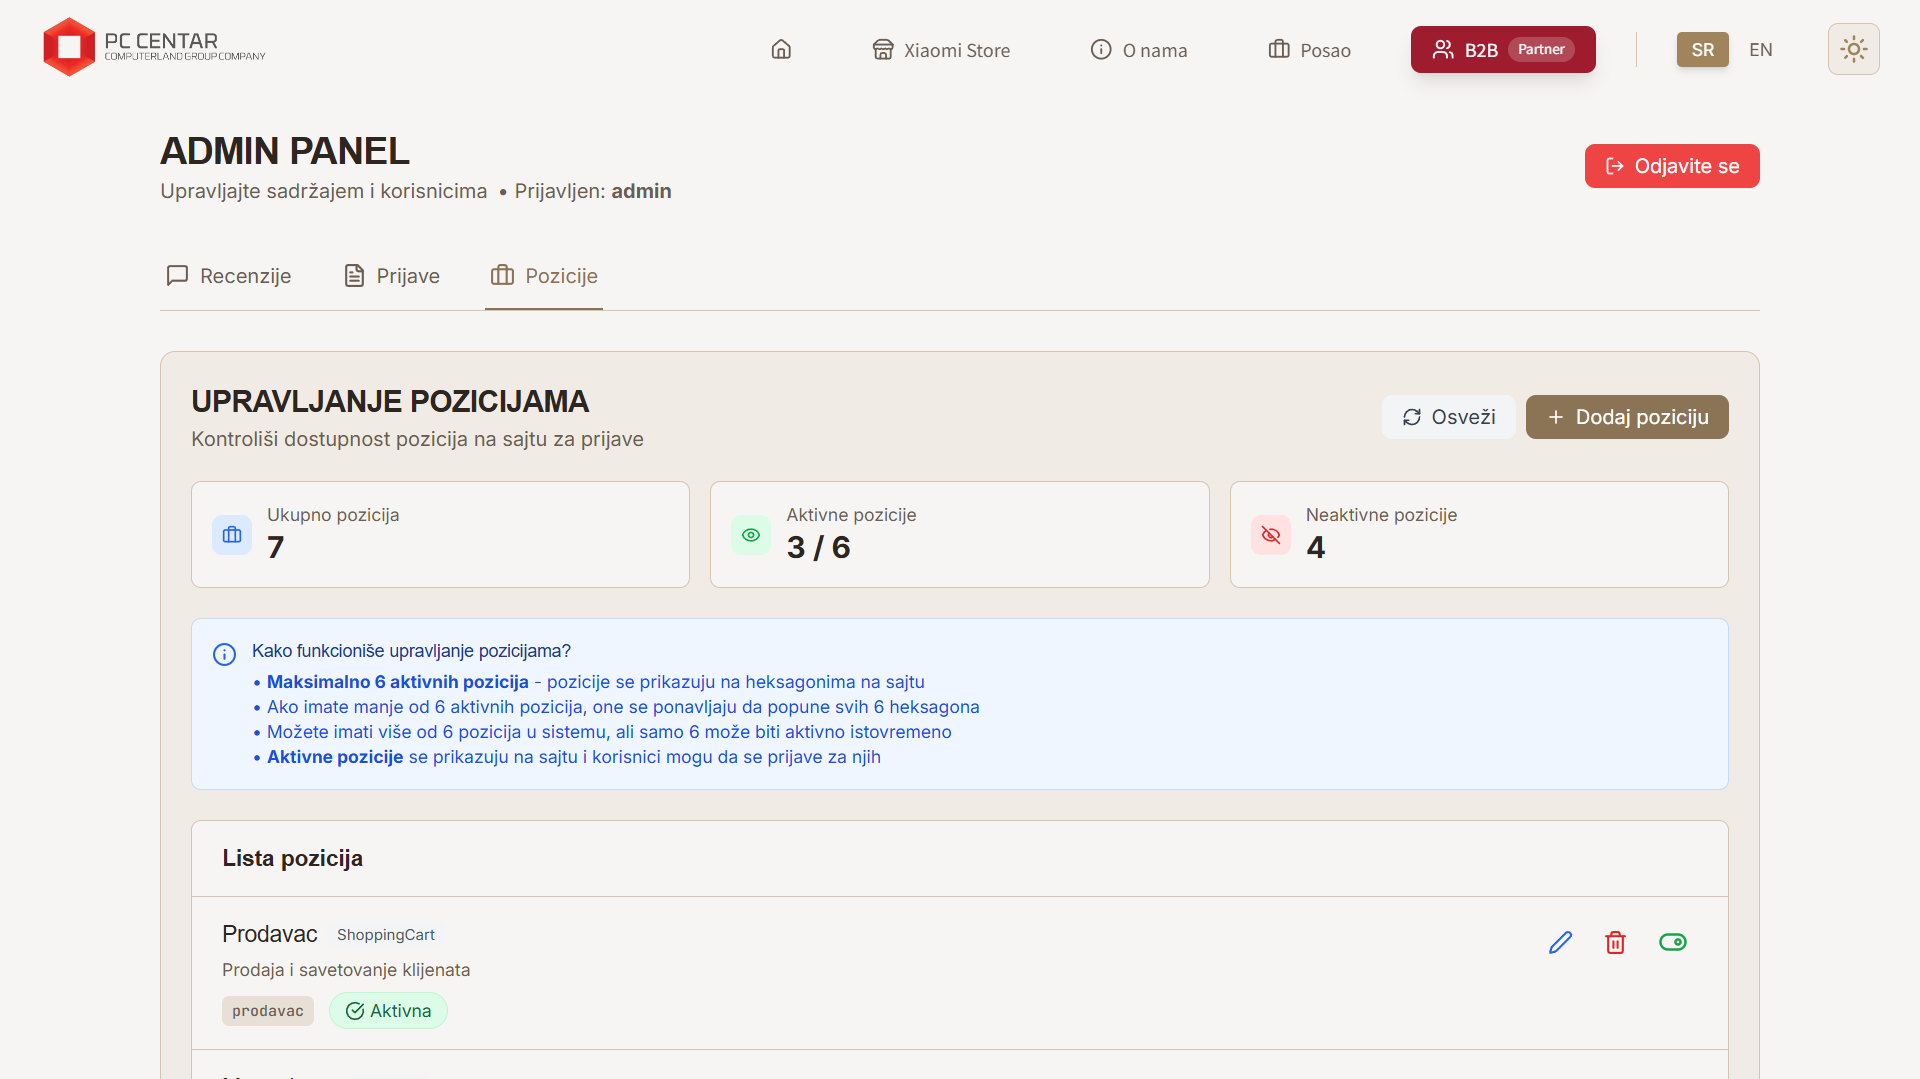1920x1079 pixels.
Task: Click the PC Centar logo
Action: pos(154,47)
